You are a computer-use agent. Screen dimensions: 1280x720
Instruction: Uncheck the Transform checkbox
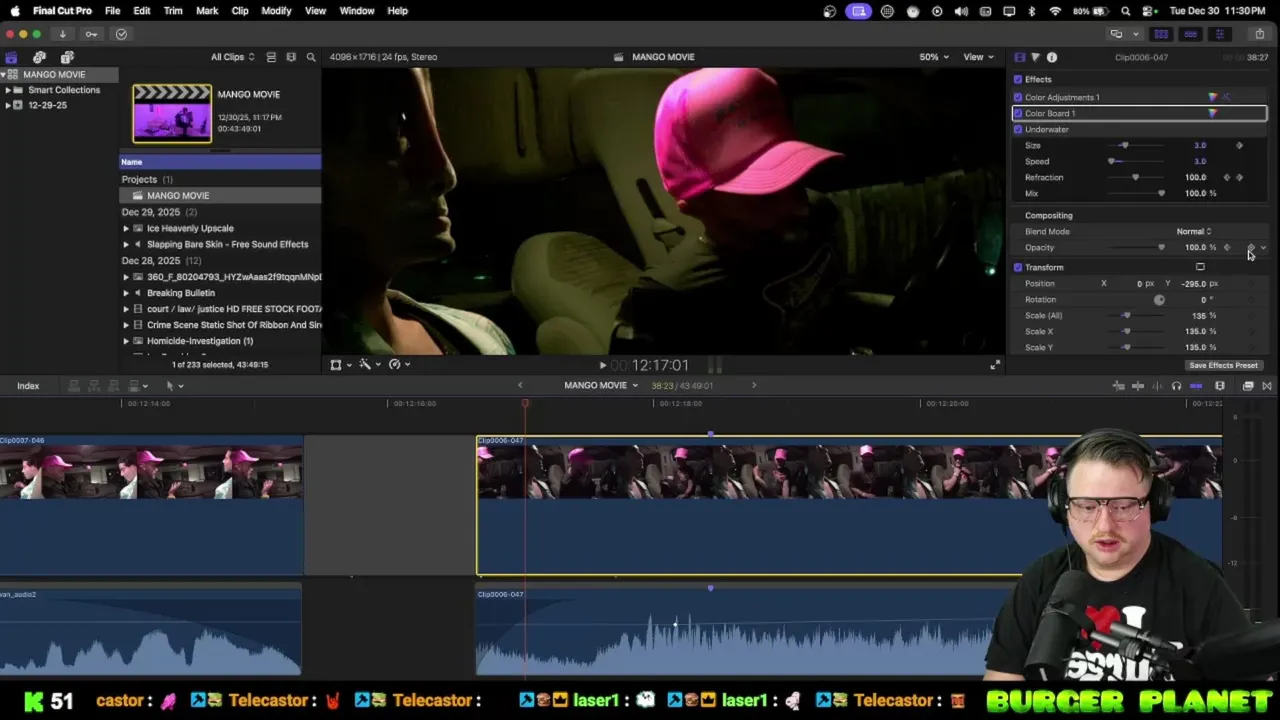click(x=1018, y=267)
